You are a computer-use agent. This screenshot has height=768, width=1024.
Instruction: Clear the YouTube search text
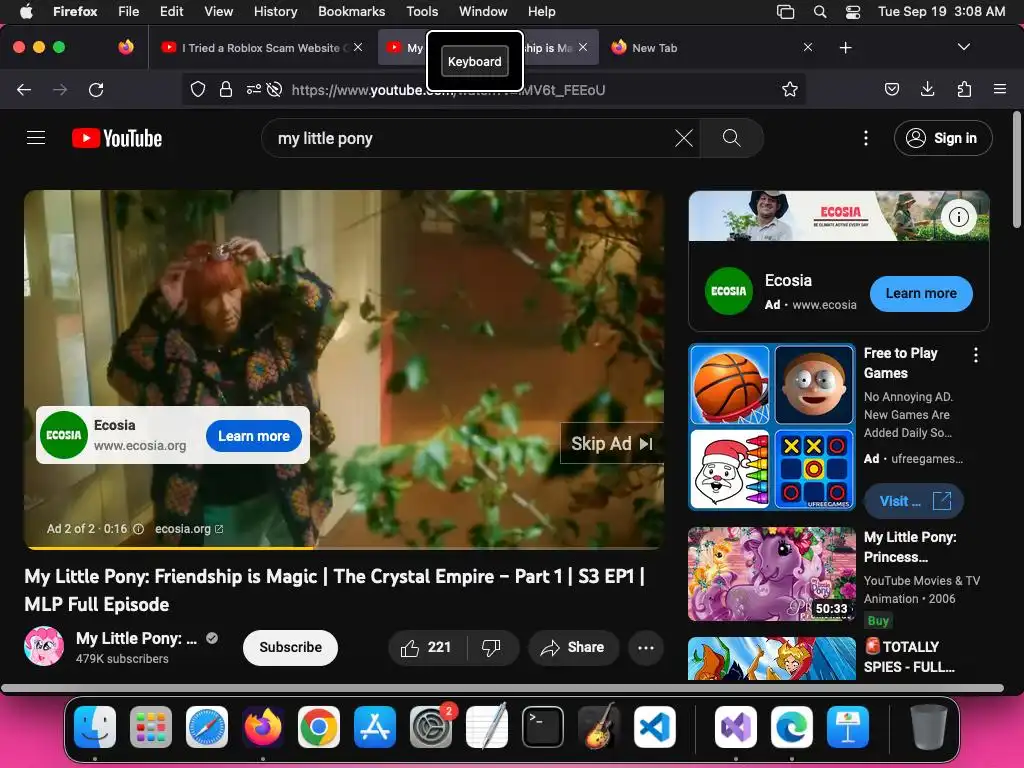tap(683, 138)
